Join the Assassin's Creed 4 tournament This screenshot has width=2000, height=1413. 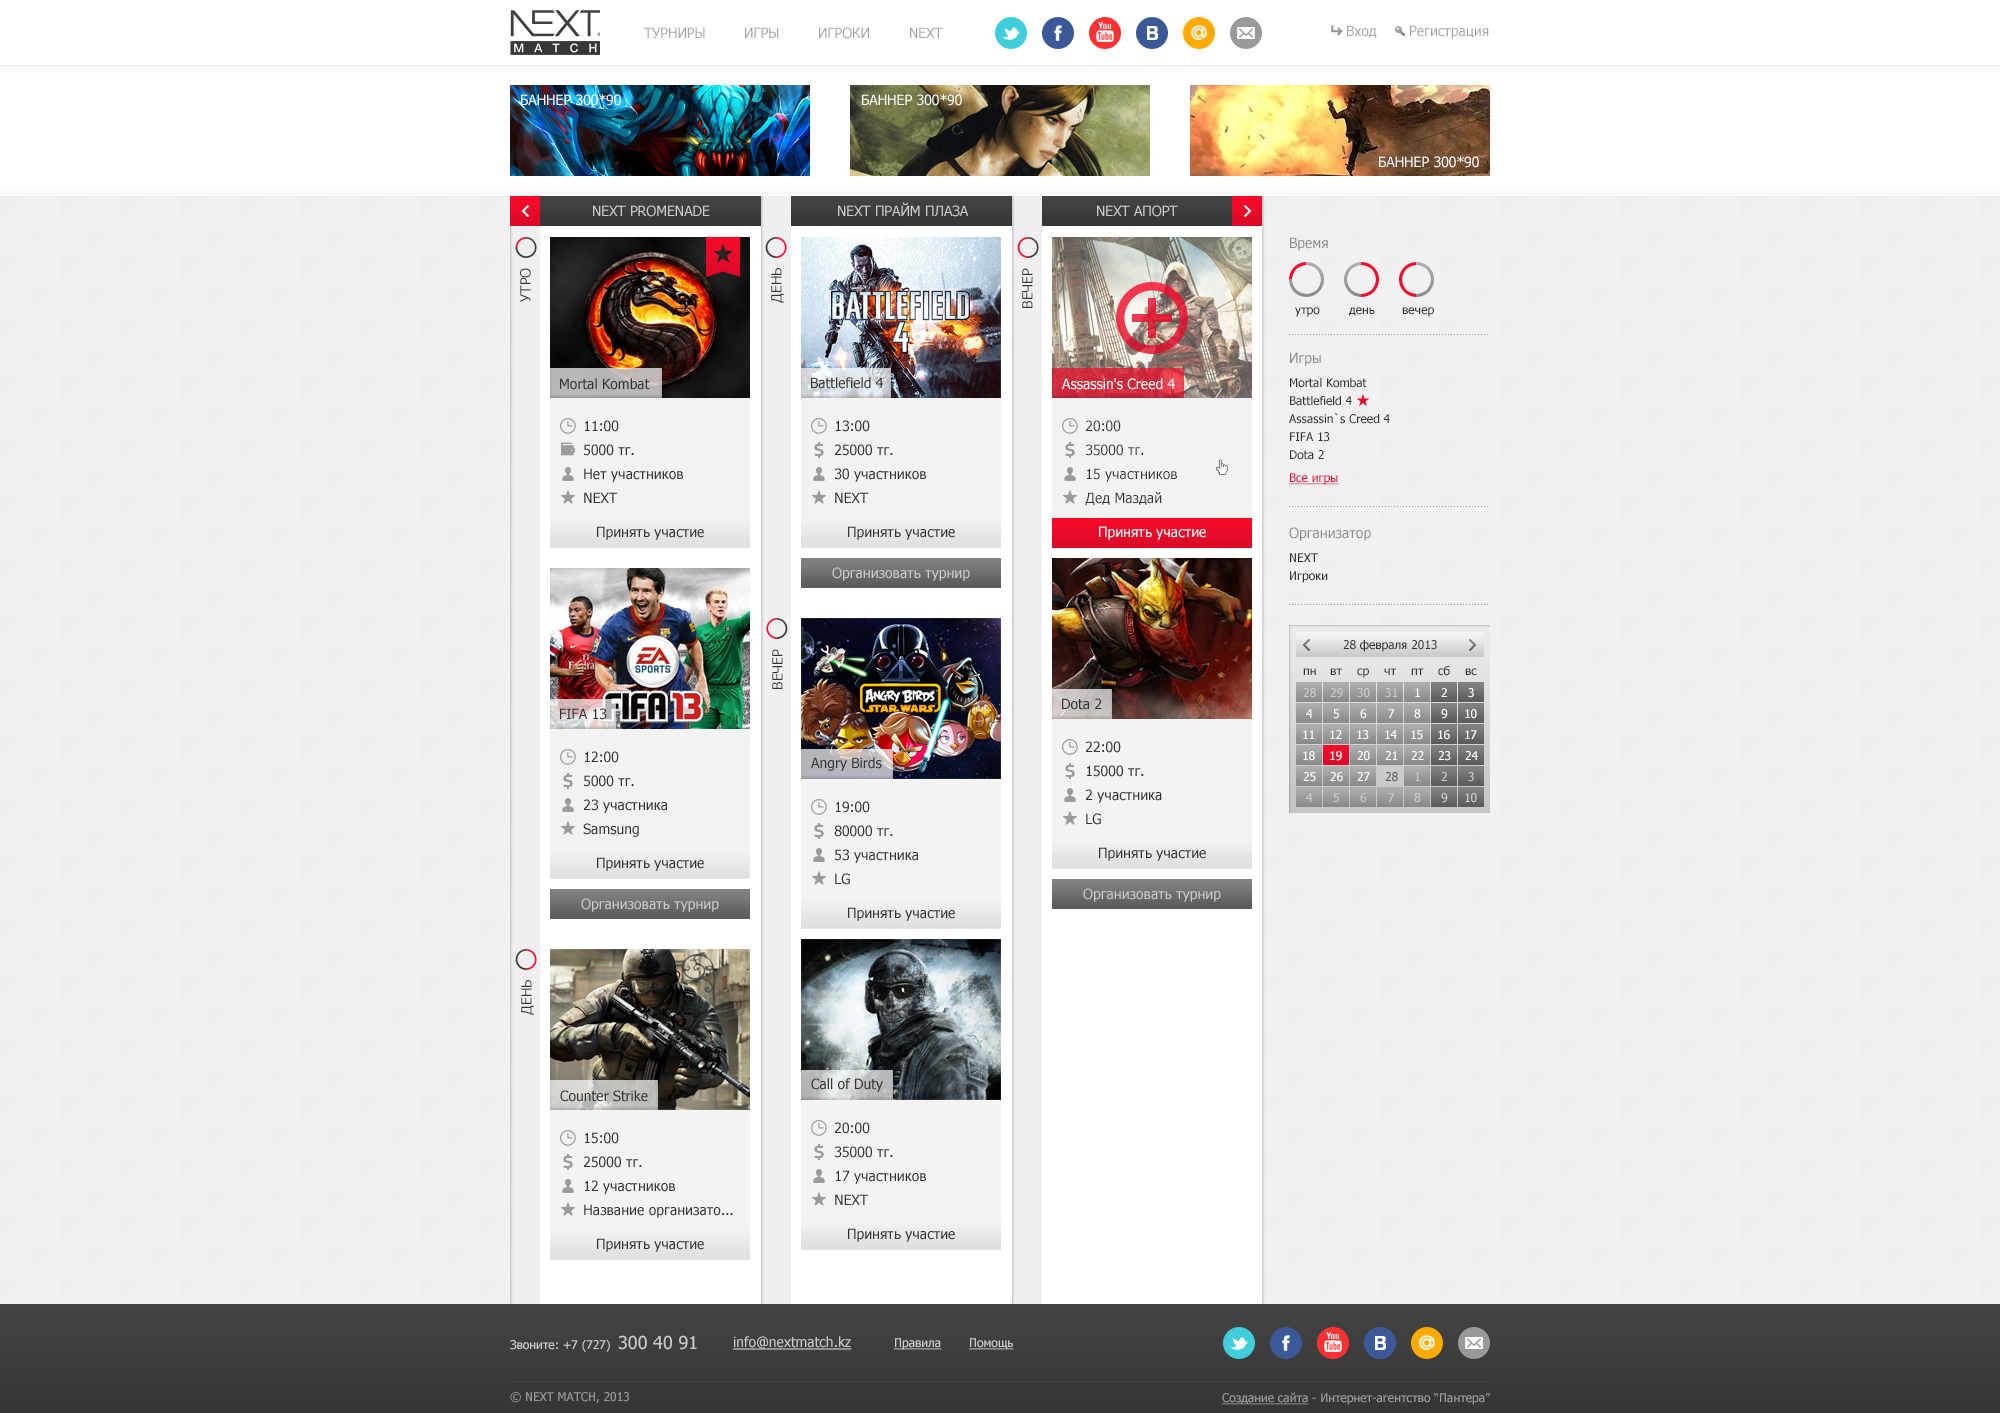coord(1152,532)
